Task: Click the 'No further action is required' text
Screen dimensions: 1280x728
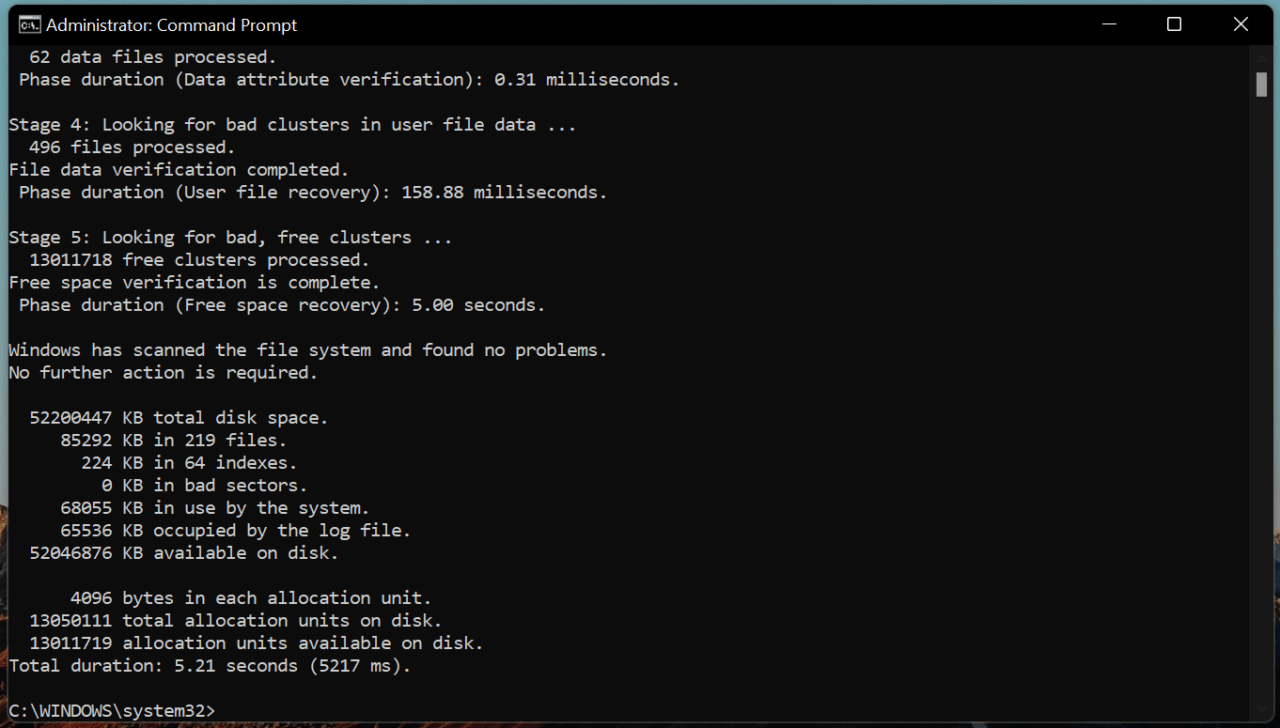Action: click(163, 373)
